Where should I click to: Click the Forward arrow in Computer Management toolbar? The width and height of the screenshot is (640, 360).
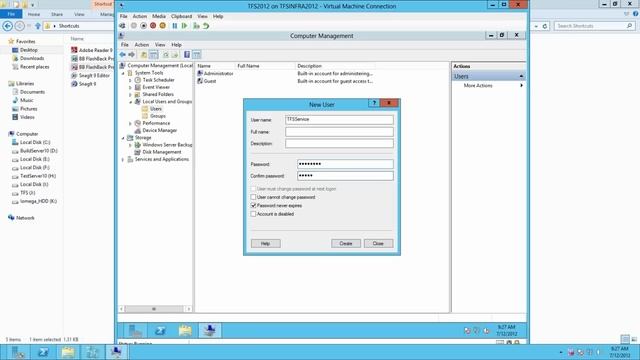click(131, 55)
